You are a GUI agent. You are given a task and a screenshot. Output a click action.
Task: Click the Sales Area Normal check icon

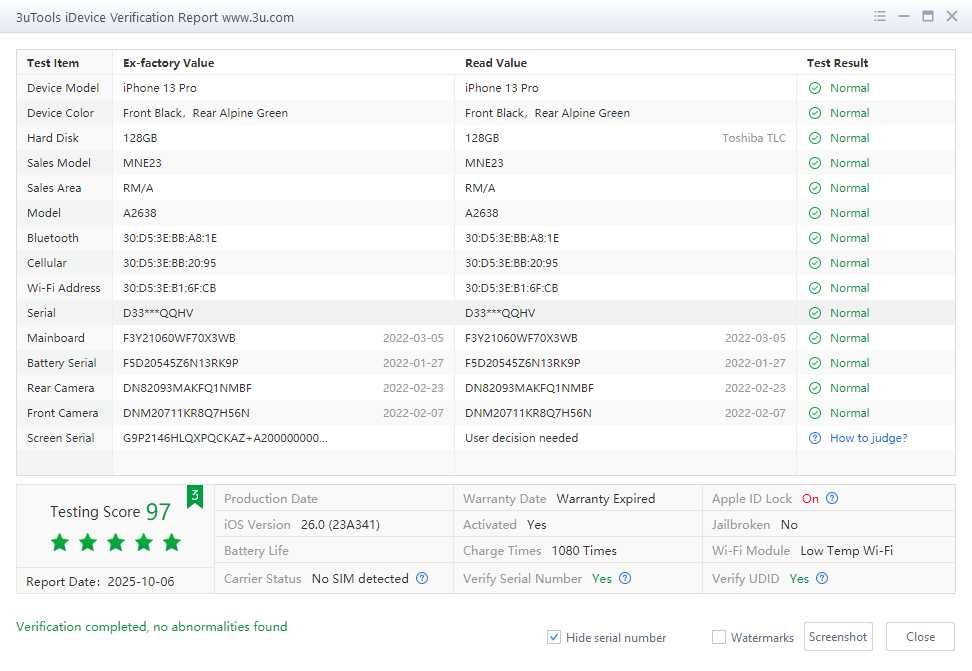pyautogui.click(x=815, y=188)
